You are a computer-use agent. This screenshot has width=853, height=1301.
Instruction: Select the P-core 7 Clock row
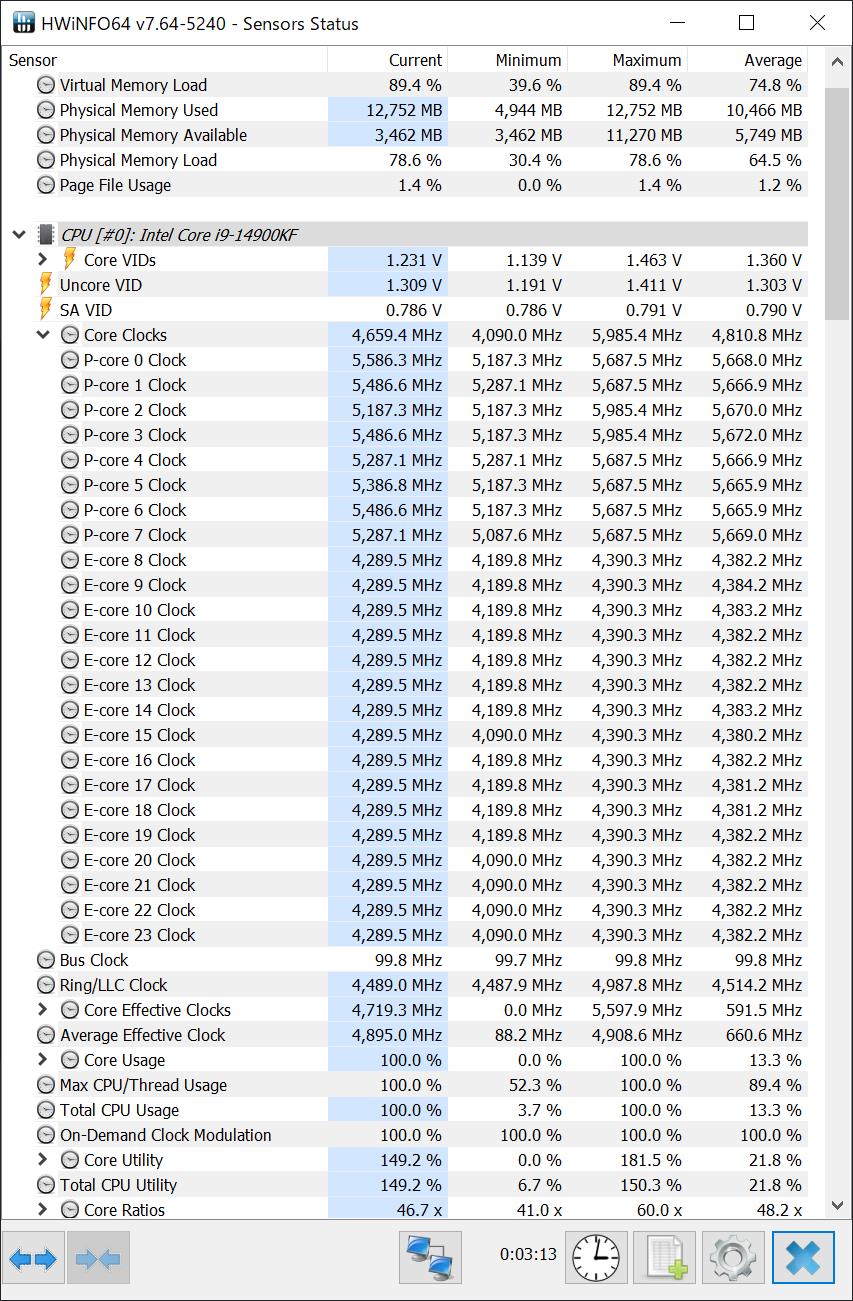[405, 535]
